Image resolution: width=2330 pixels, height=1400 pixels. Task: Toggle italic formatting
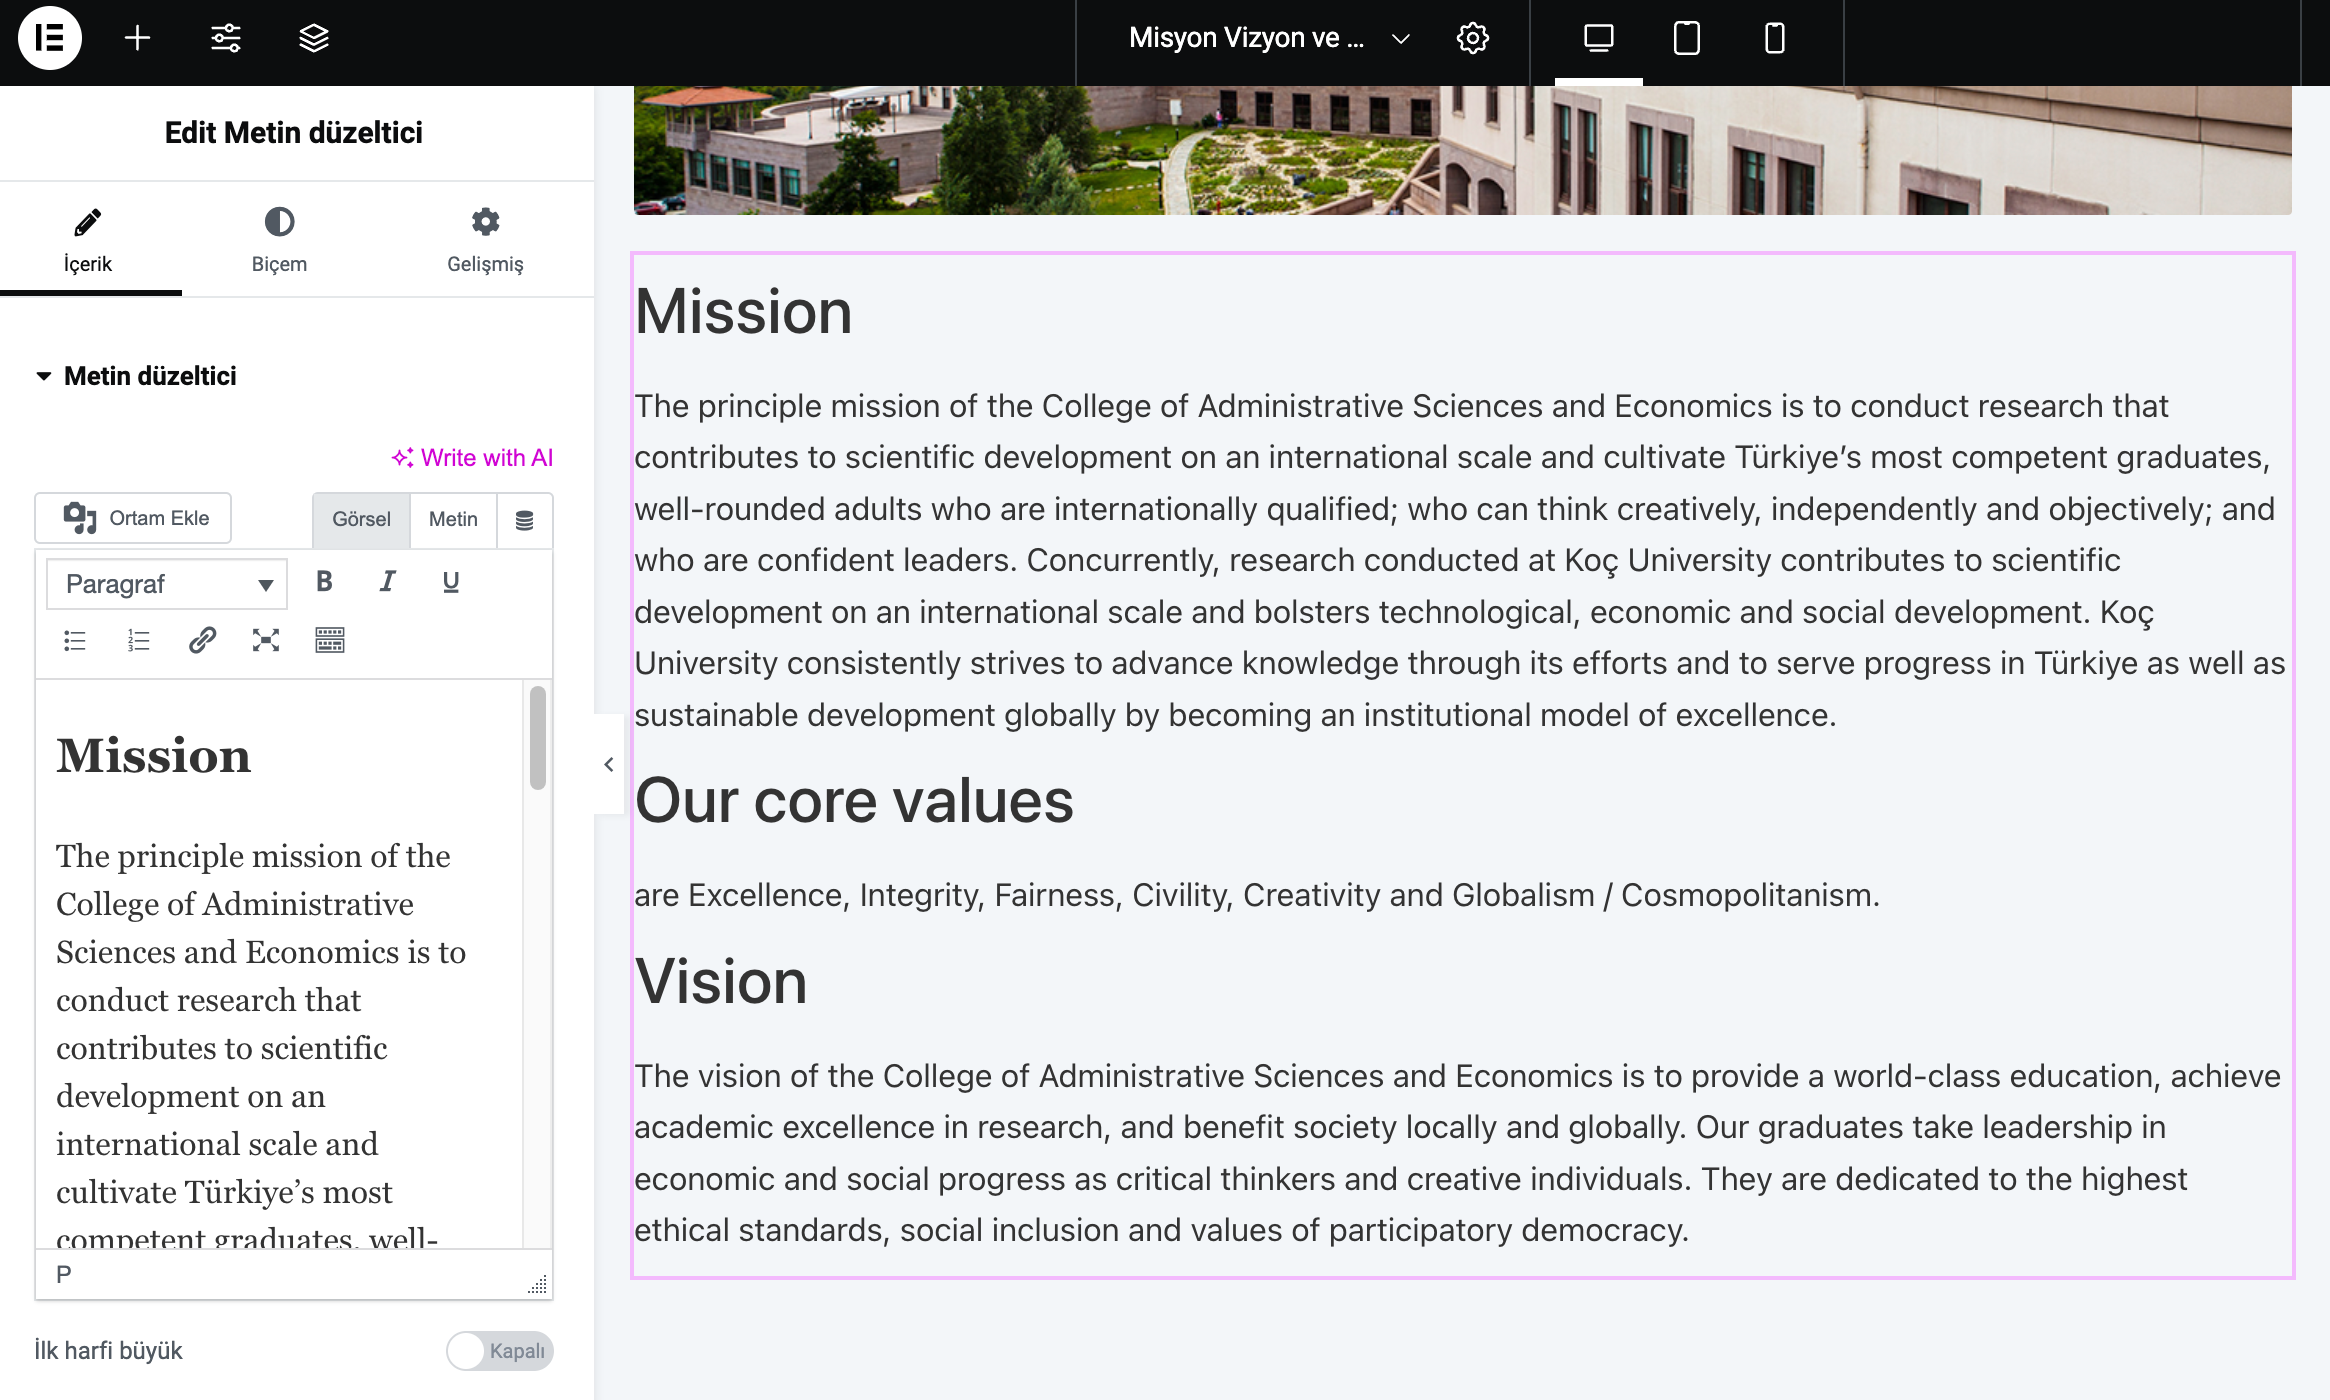[x=387, y=582]
